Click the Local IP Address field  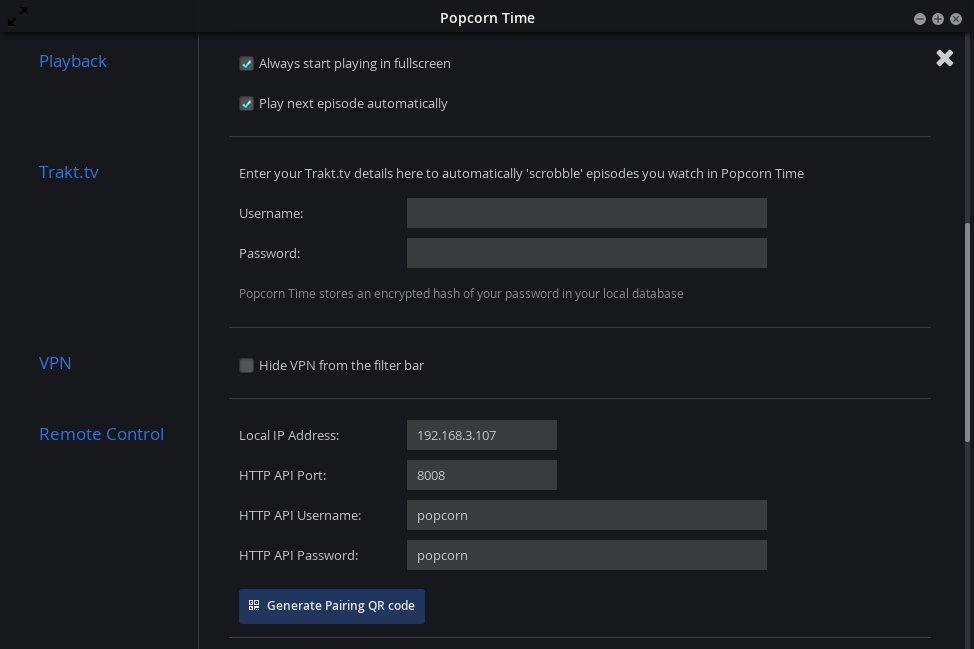481,435
